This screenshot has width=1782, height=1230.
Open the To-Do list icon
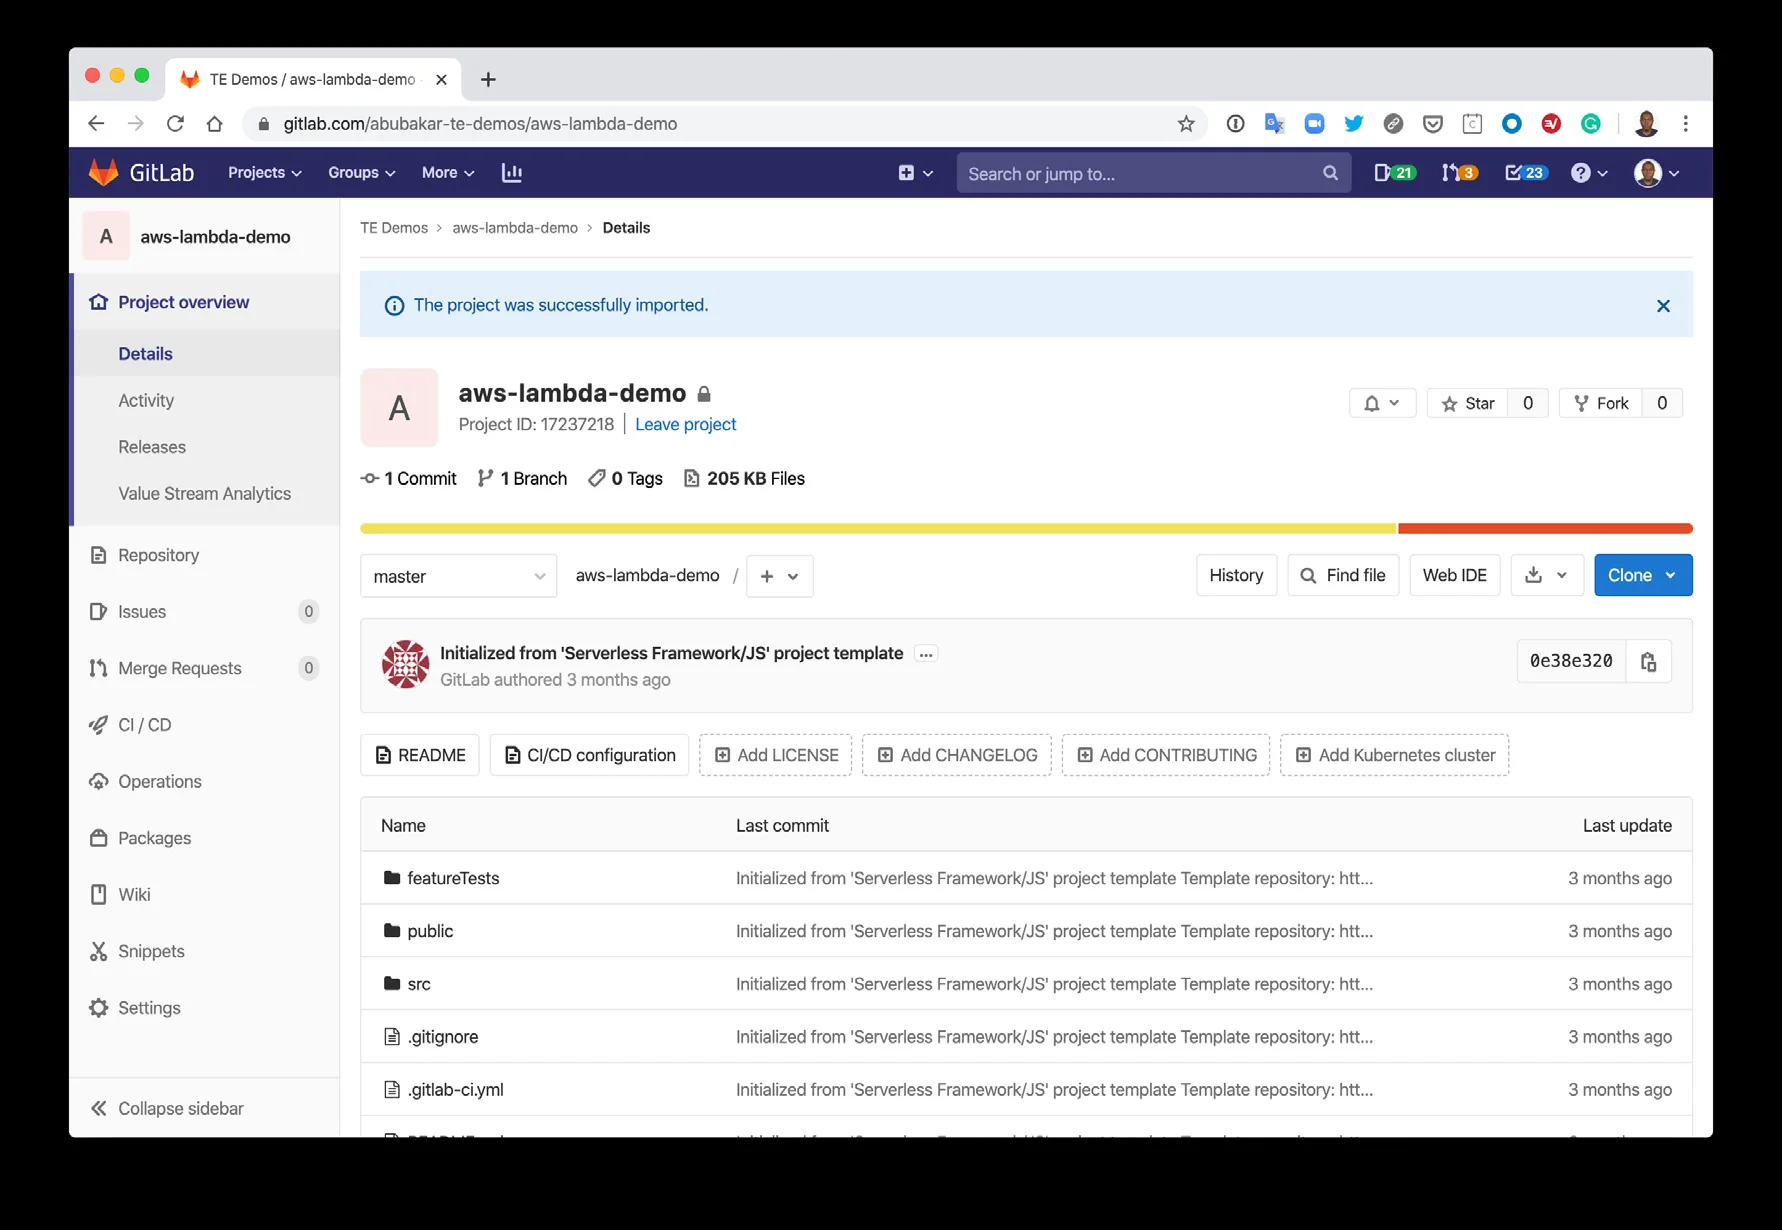pos(1525,173)
